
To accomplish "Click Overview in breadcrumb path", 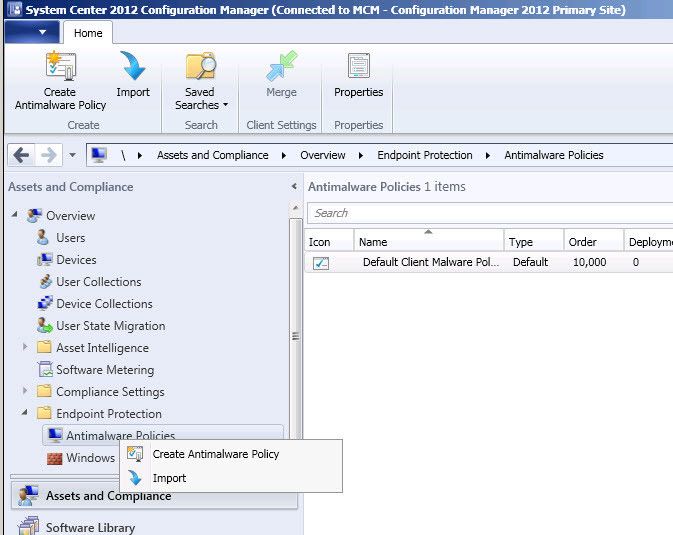I will (x=323, y=155).
